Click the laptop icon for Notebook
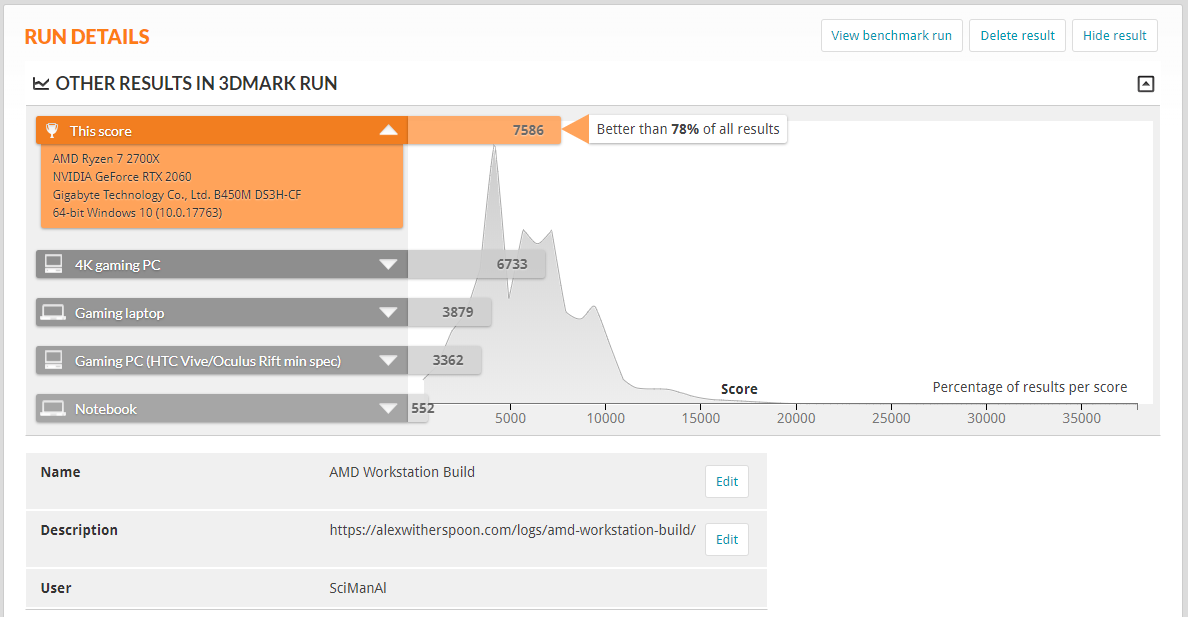 click(x=54, y=409)
